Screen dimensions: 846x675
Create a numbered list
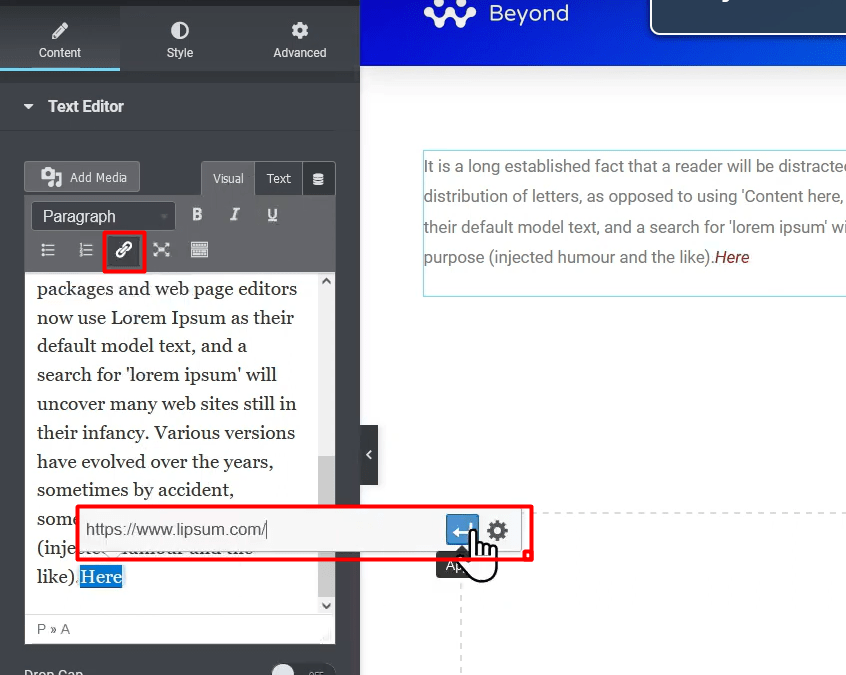click(x=86, y=250)
